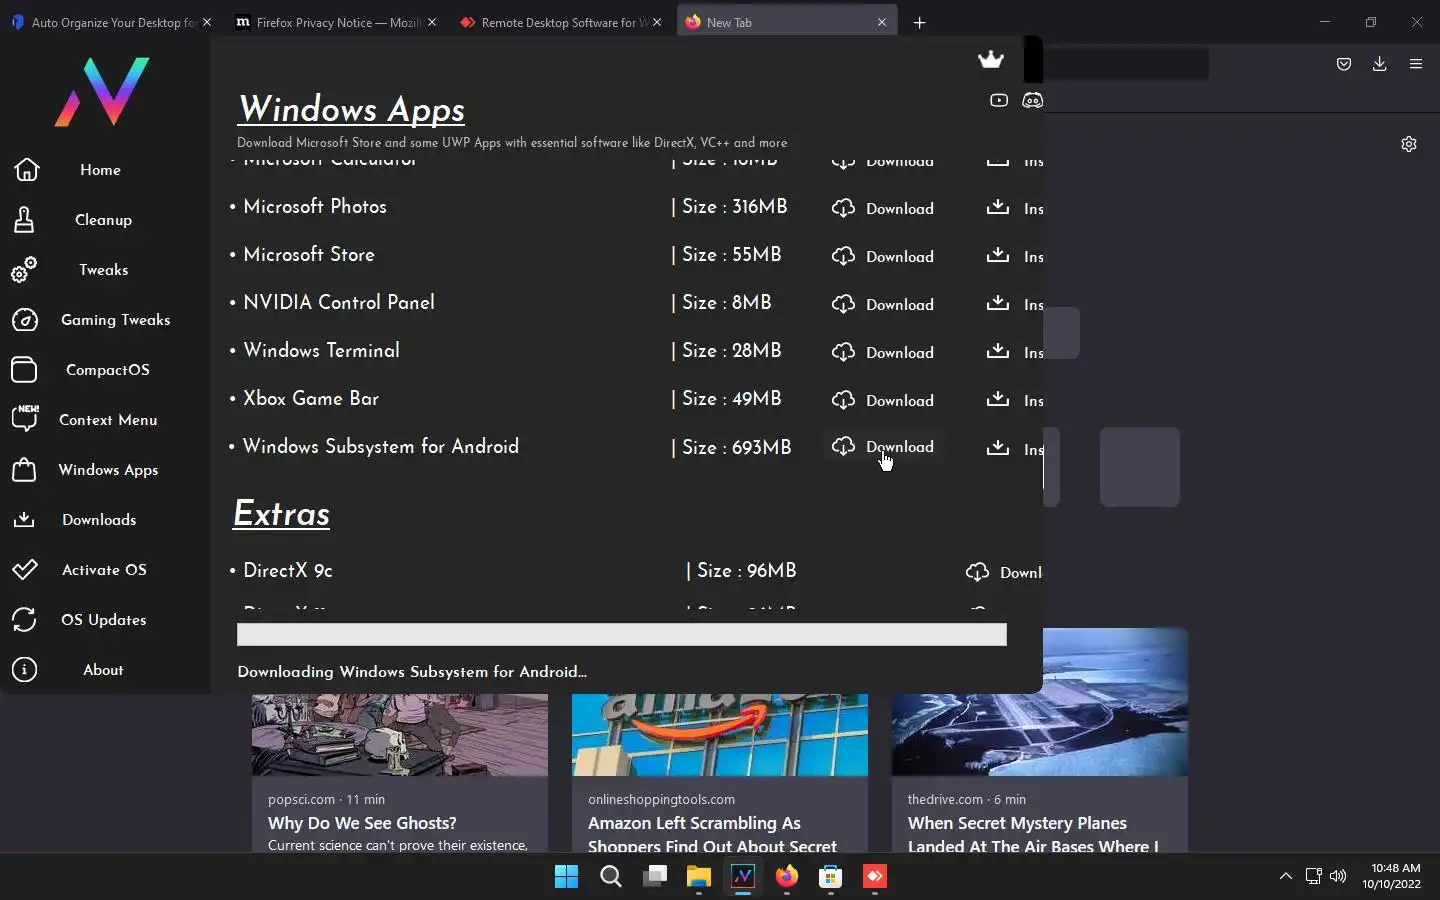The image size is (1440, 900).
Task: Click the Amazon article thumbnail
Action: click(720, 735)
